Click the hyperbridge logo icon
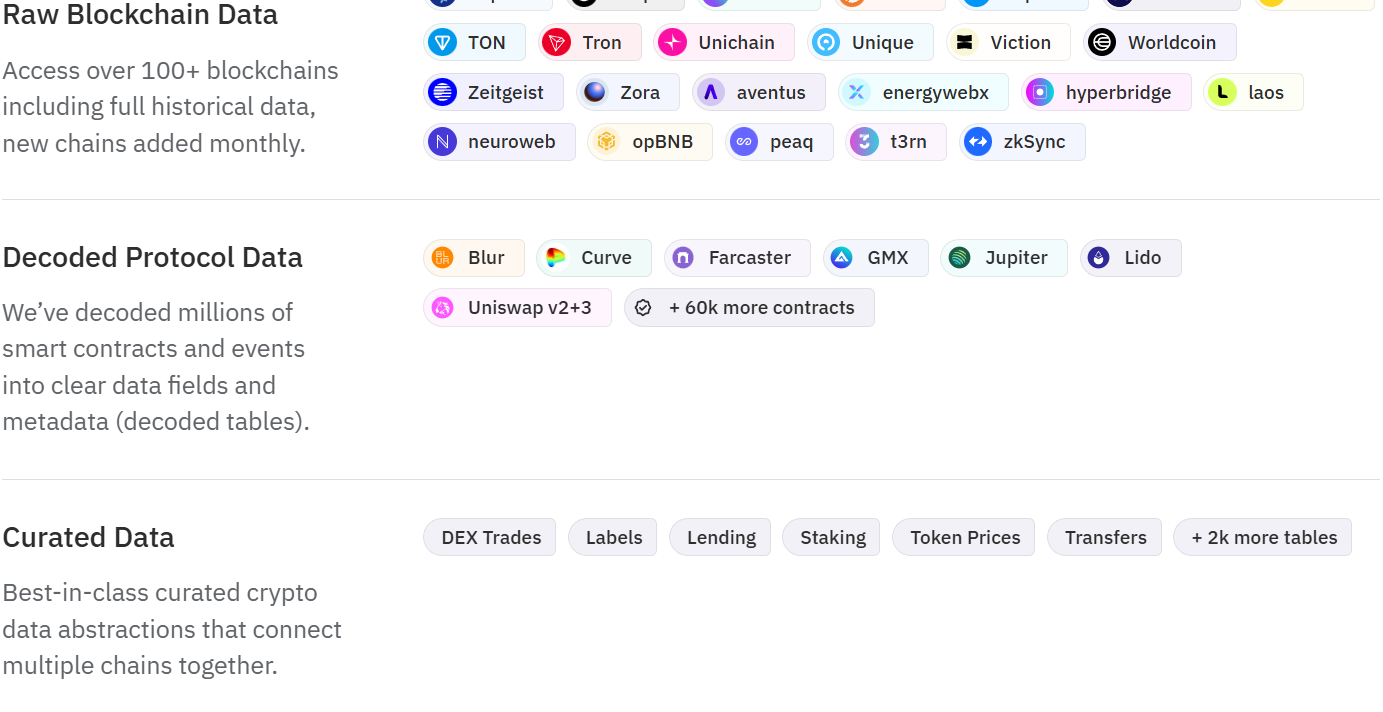 1040,92
